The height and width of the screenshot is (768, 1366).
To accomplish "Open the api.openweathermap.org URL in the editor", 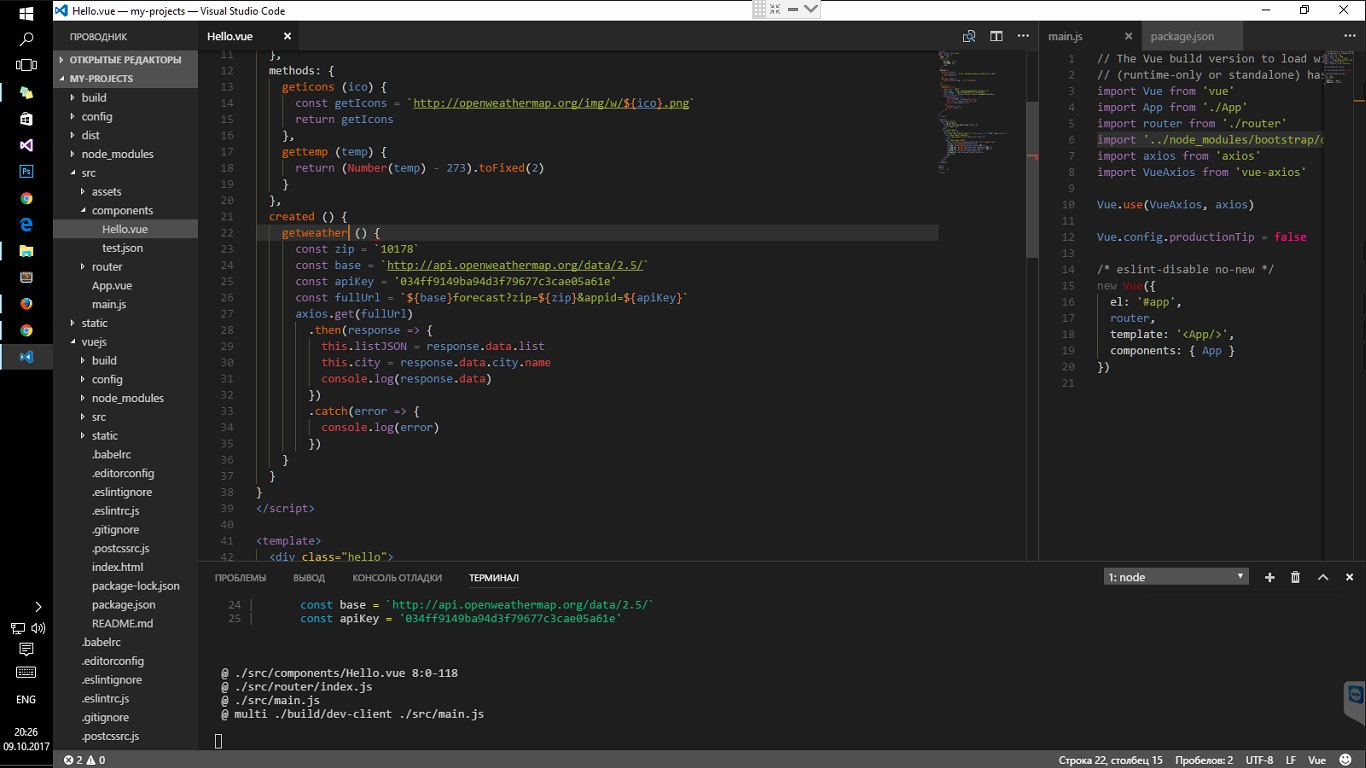I will [517, 265].
